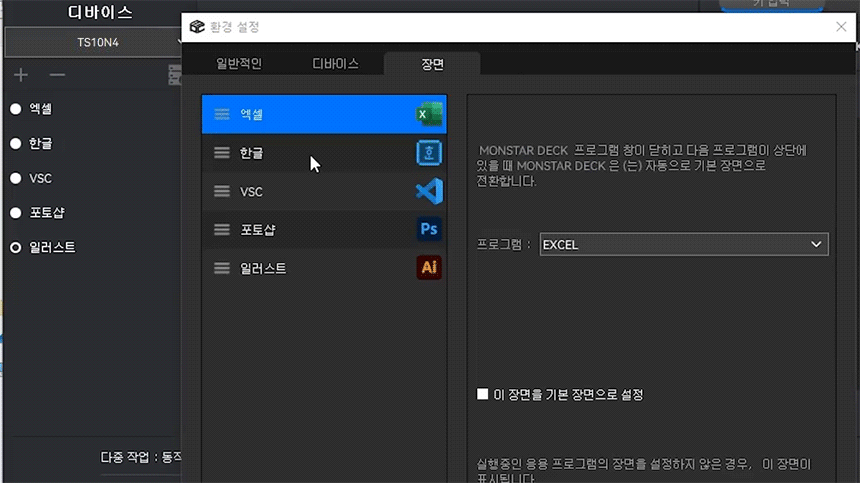Select the 포토샵 radio button in sidebar
The height and width of the screenshot is (483, 860).
point(16,213)
